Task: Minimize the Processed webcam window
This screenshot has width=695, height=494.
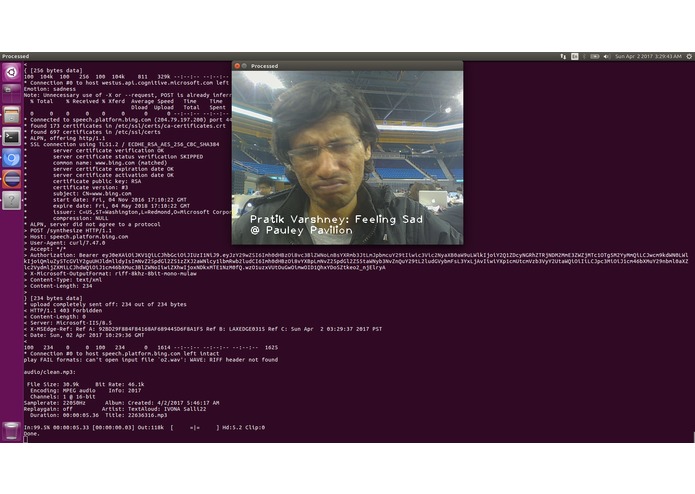Action: (244, 66)
